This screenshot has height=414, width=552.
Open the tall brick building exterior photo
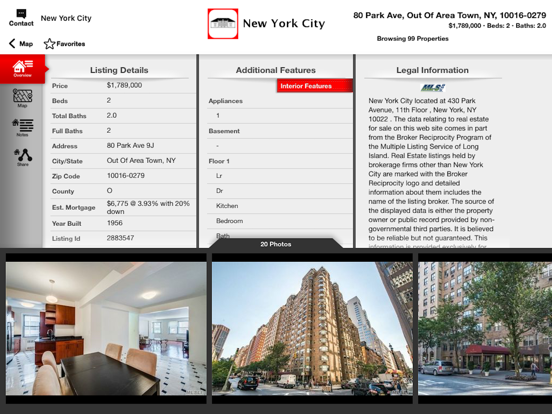click(312, 328)
